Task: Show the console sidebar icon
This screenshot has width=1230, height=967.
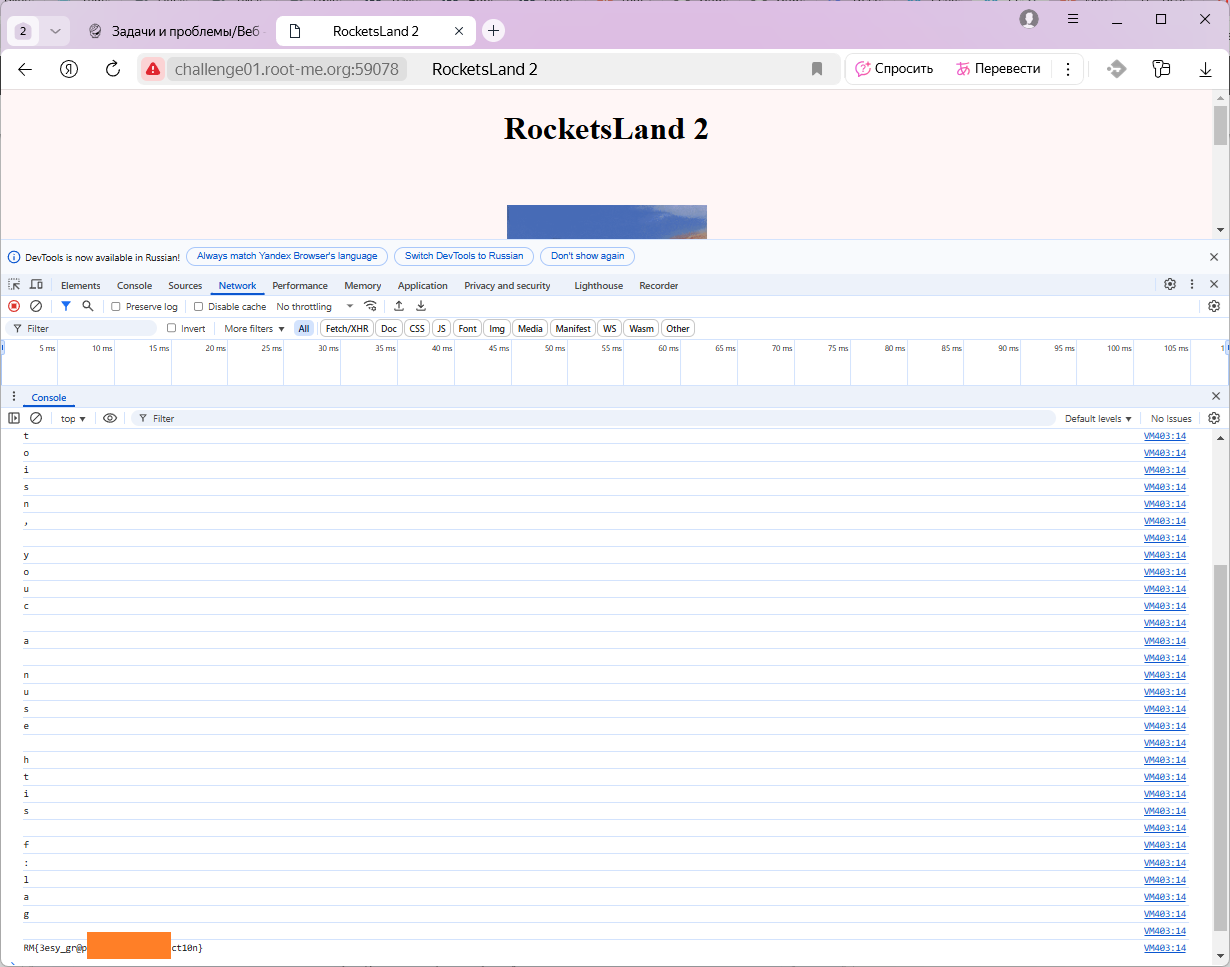Action: point(14,418)
